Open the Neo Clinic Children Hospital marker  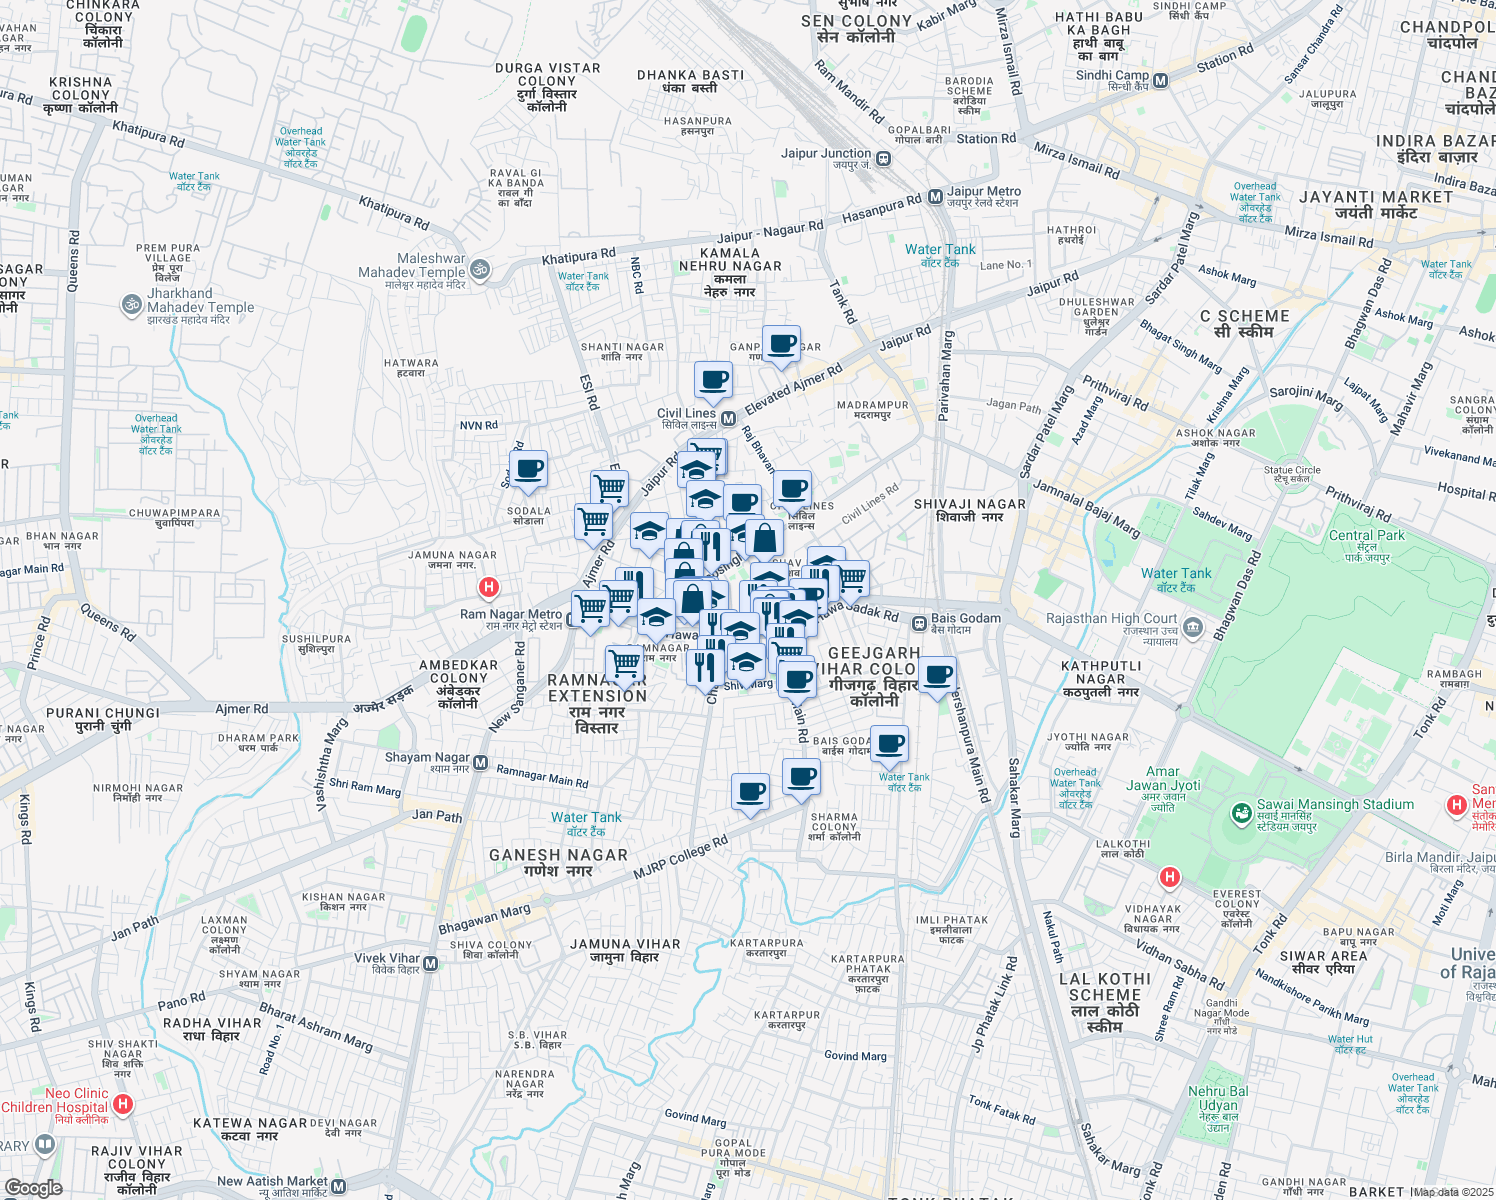[123, 1104]
